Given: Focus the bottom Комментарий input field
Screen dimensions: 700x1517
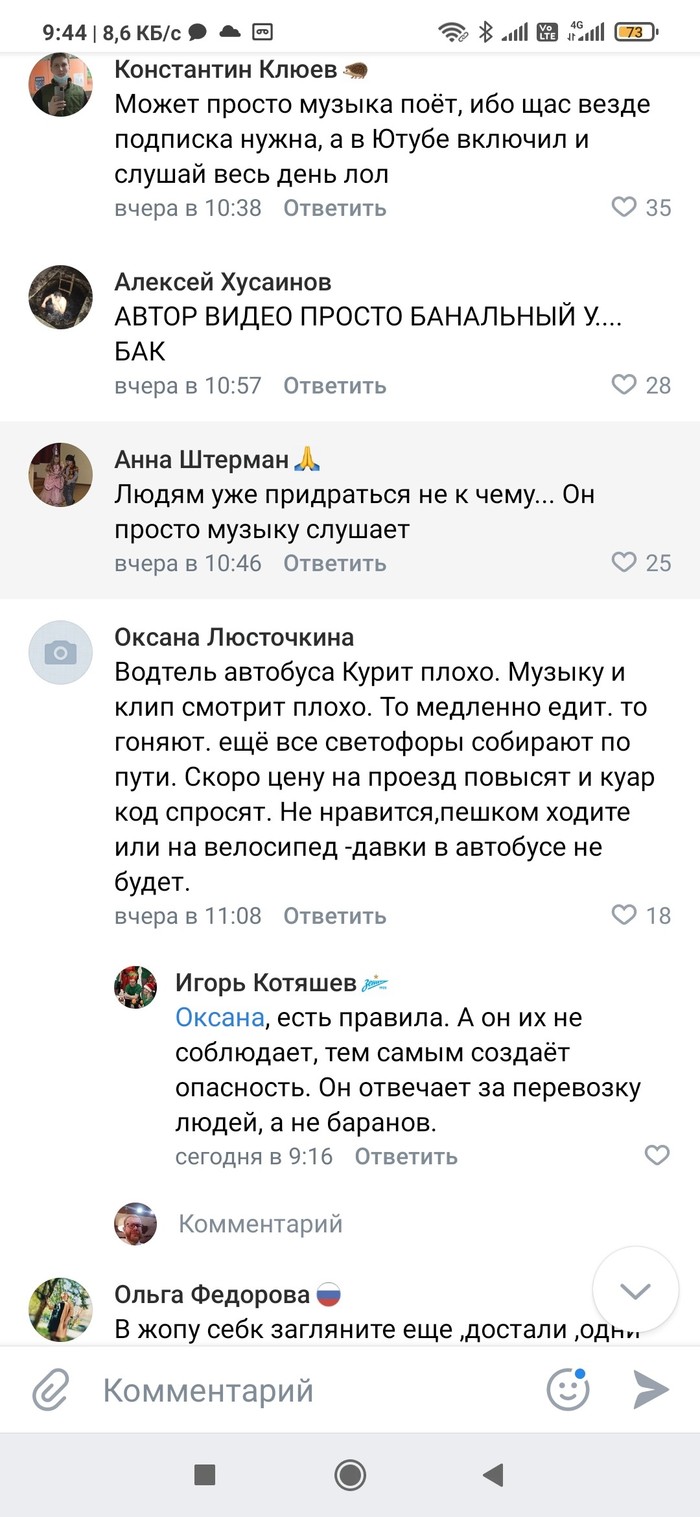Looking at the screenshot, I should [300, 1390].
